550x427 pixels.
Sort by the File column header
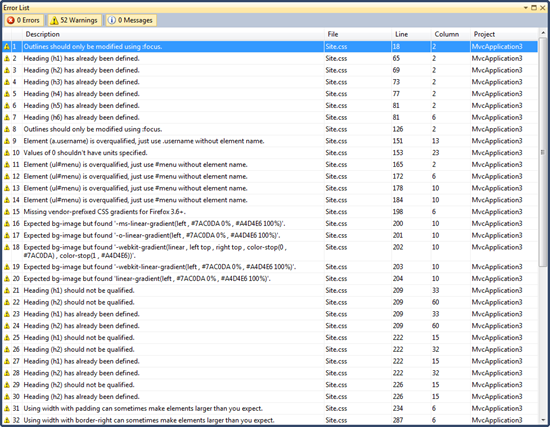tap(358, 34)
